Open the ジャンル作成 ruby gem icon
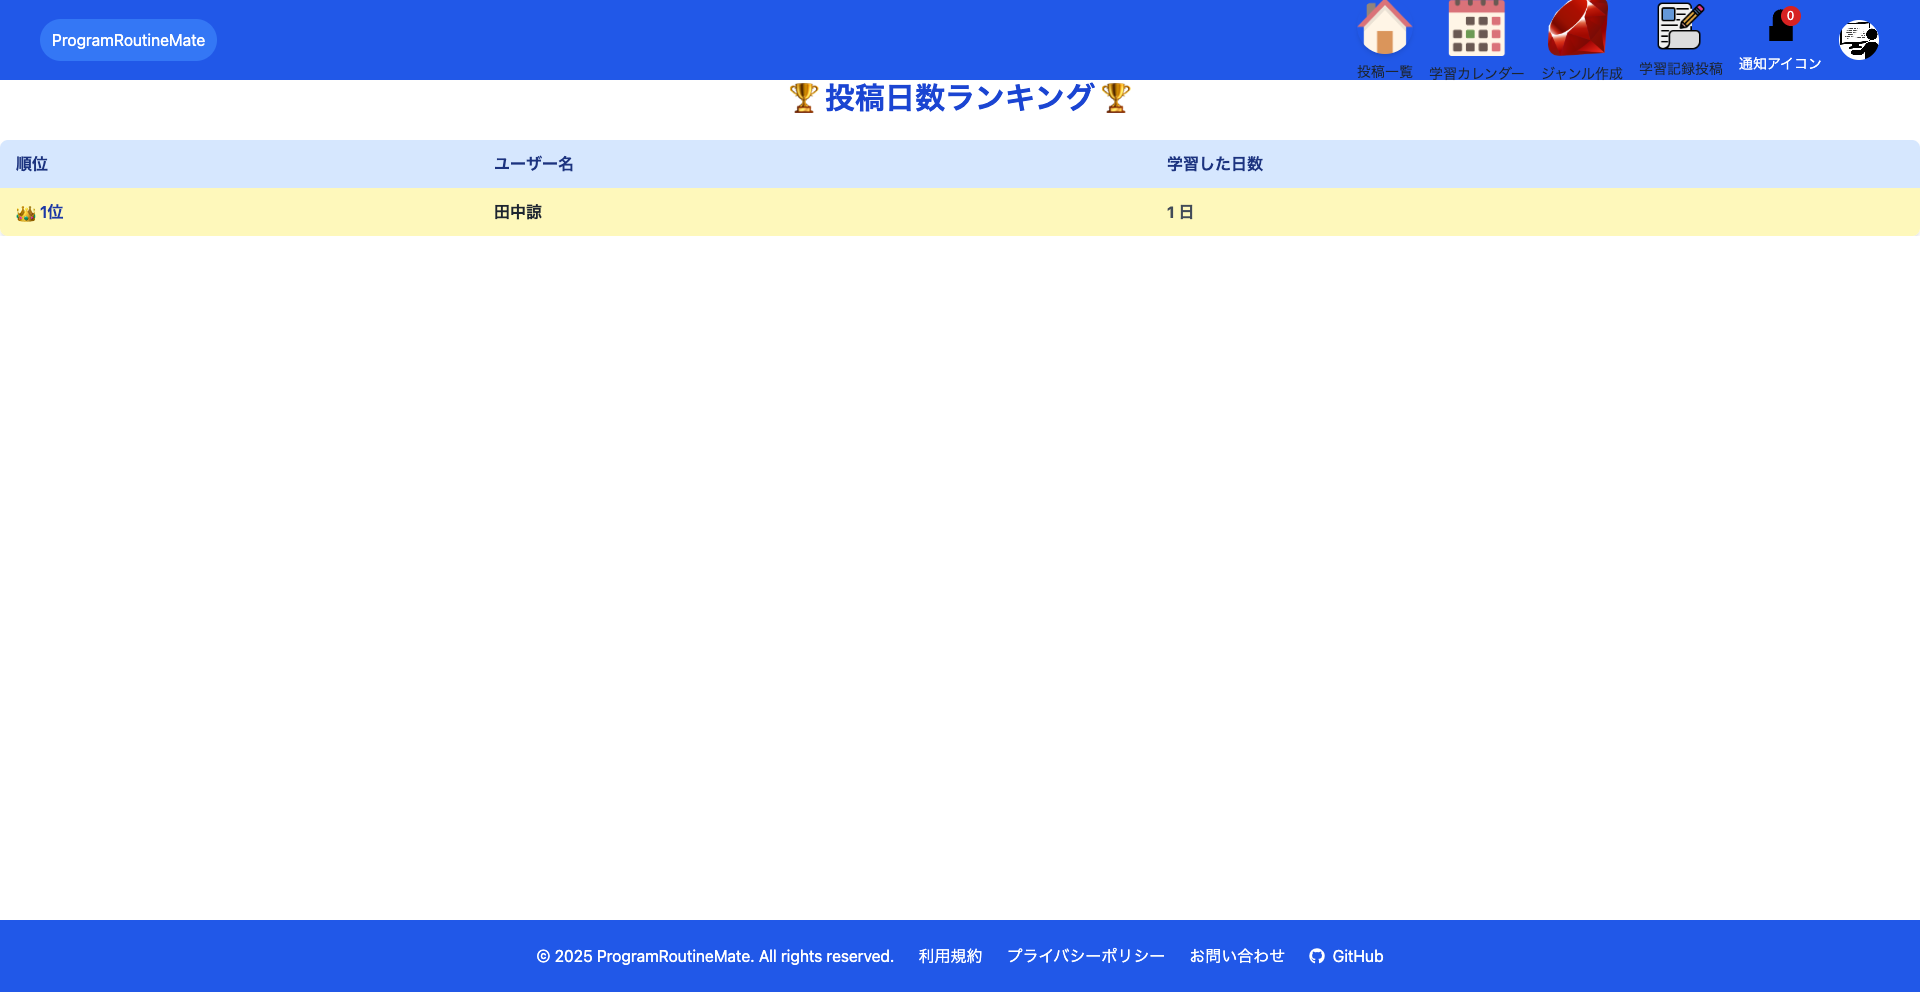 (1578, 28)
